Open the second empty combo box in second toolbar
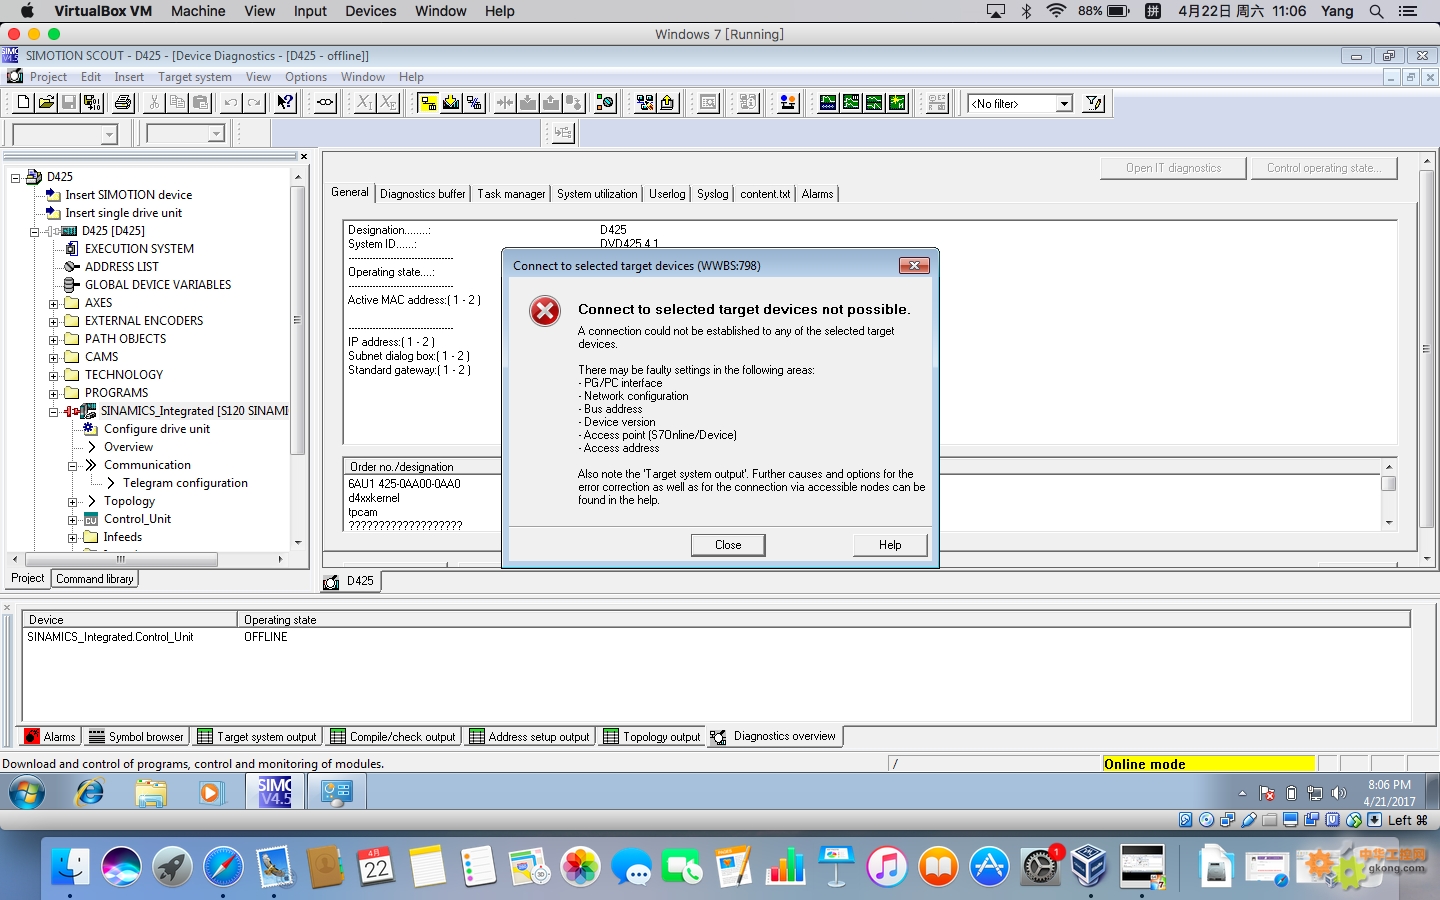This screenshot has width=1440, height=900. (186, 133)
